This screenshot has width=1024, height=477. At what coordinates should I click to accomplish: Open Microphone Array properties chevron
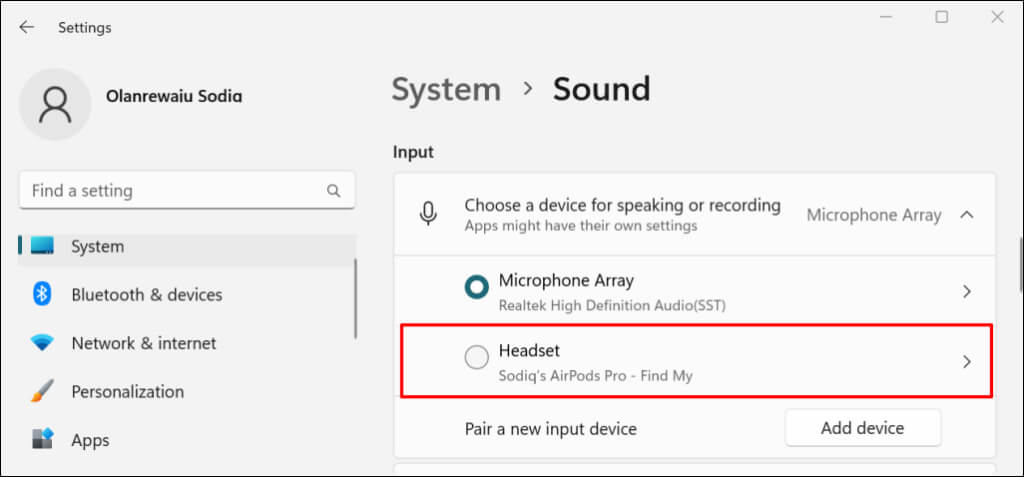pyautogui.click(x=966, y=292)
